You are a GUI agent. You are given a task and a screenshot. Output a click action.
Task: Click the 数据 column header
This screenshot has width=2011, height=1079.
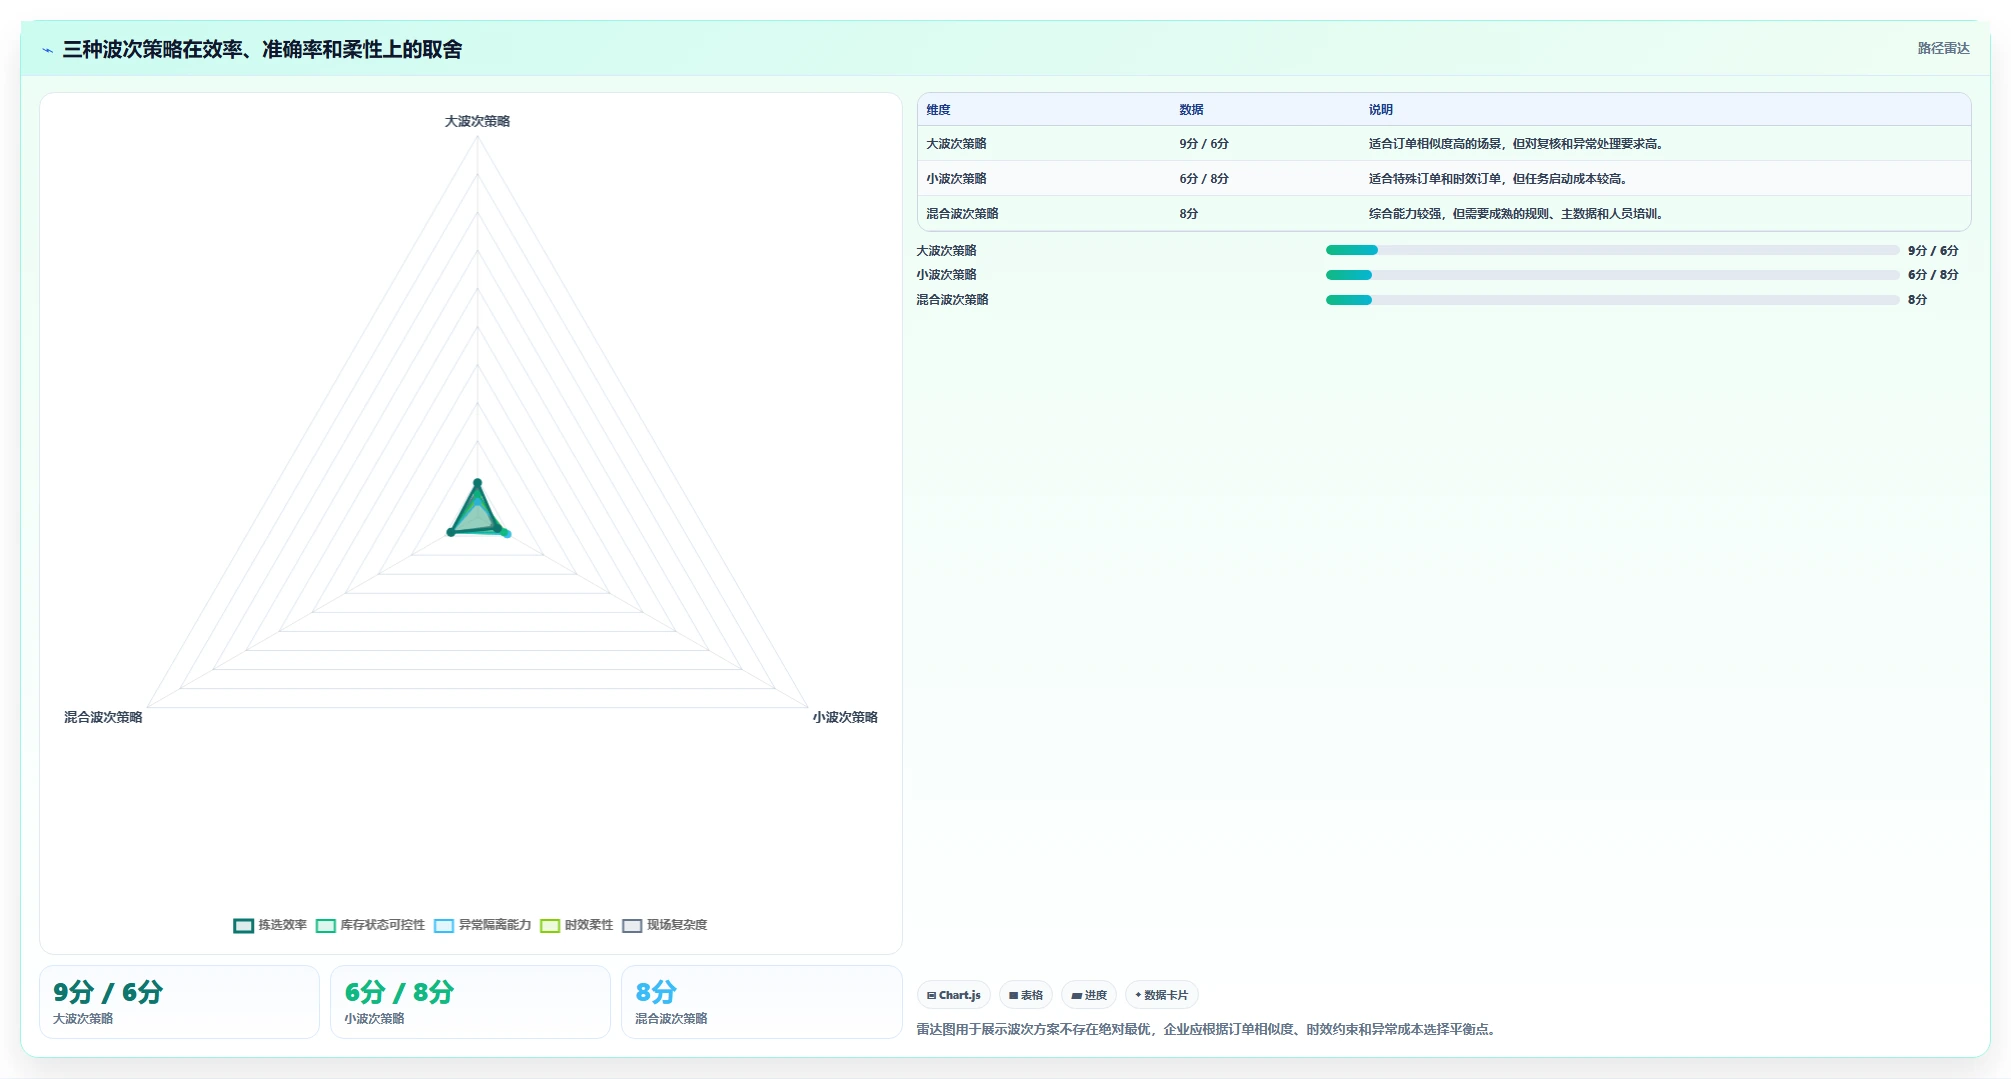tap(1191, 110)
